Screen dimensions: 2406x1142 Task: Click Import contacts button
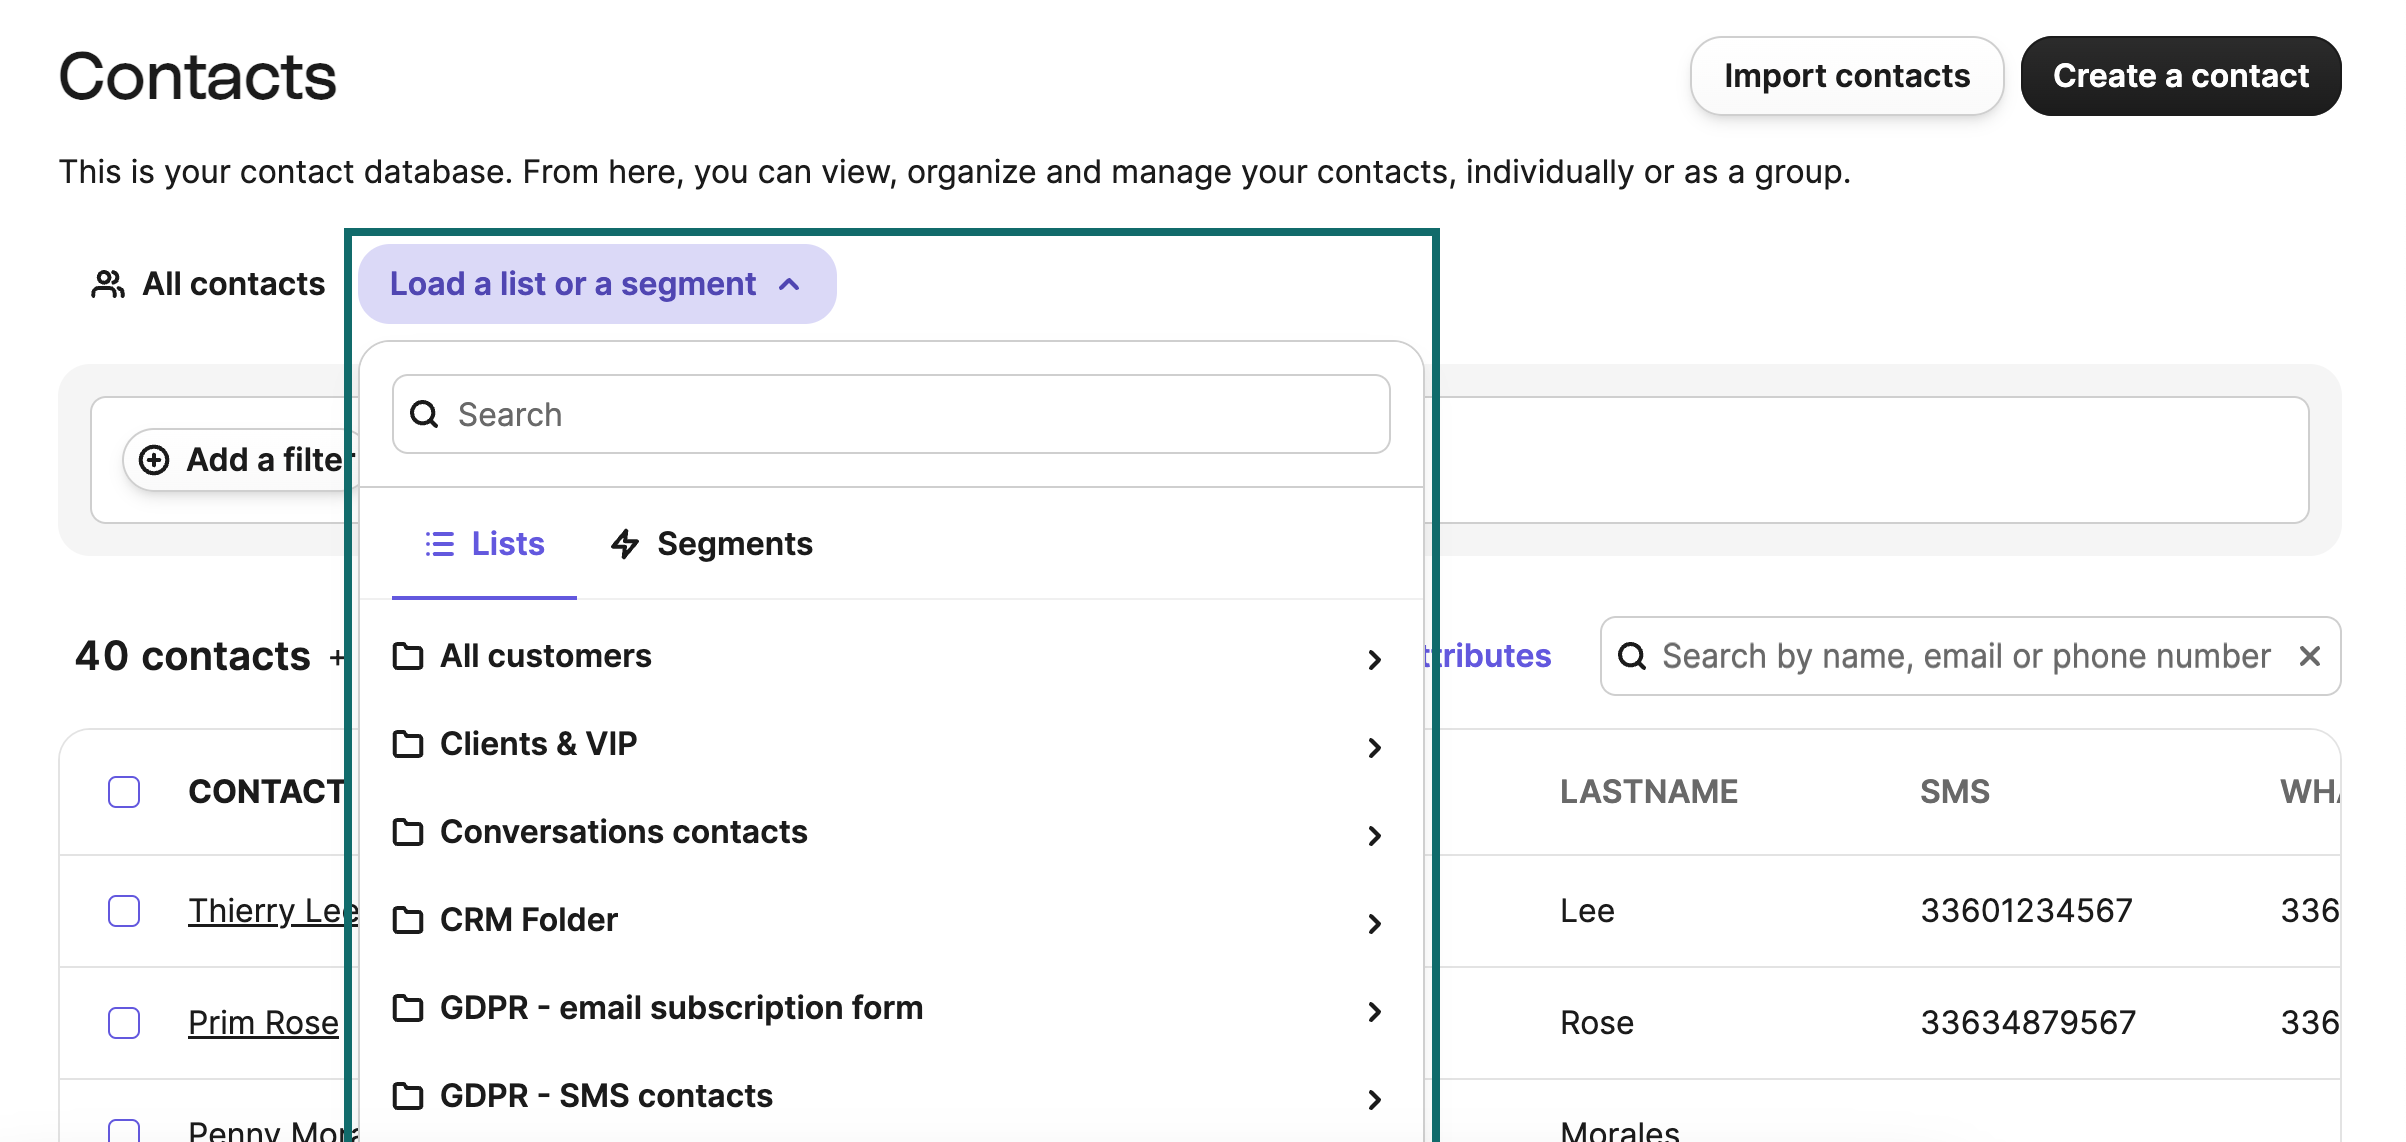tap(1847, 76)
